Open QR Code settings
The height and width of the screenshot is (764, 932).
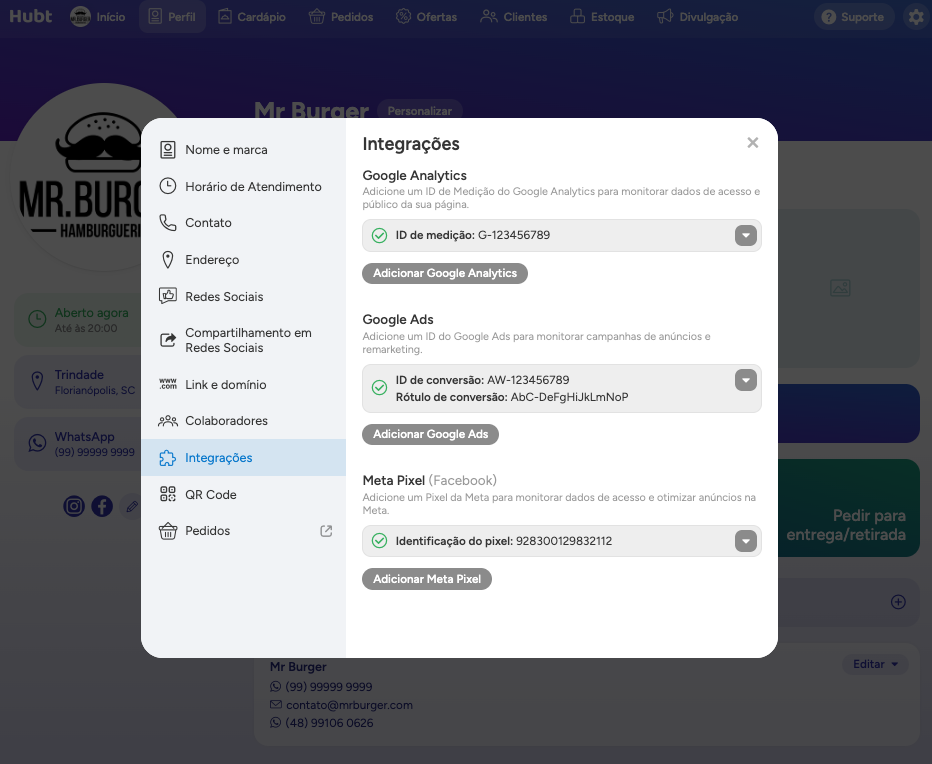point(244,495)
